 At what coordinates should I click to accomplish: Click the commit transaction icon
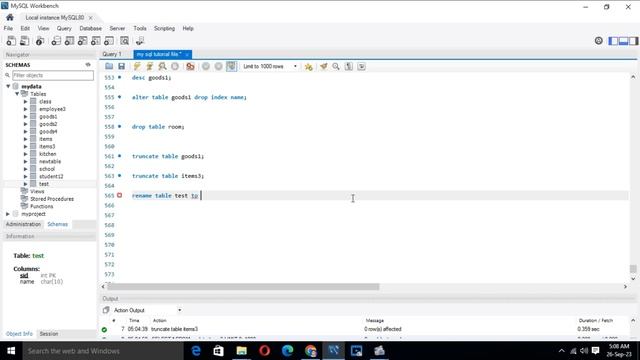click(206, 66)
